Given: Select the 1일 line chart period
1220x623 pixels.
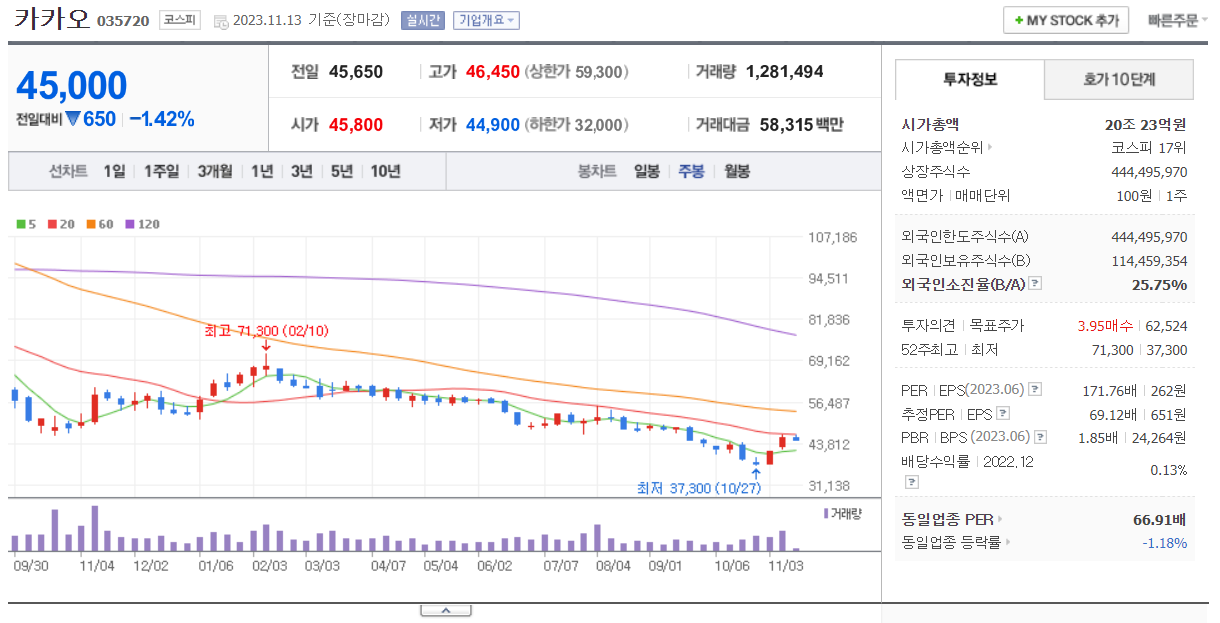Looking at the screenshot, I should point(114,171).
